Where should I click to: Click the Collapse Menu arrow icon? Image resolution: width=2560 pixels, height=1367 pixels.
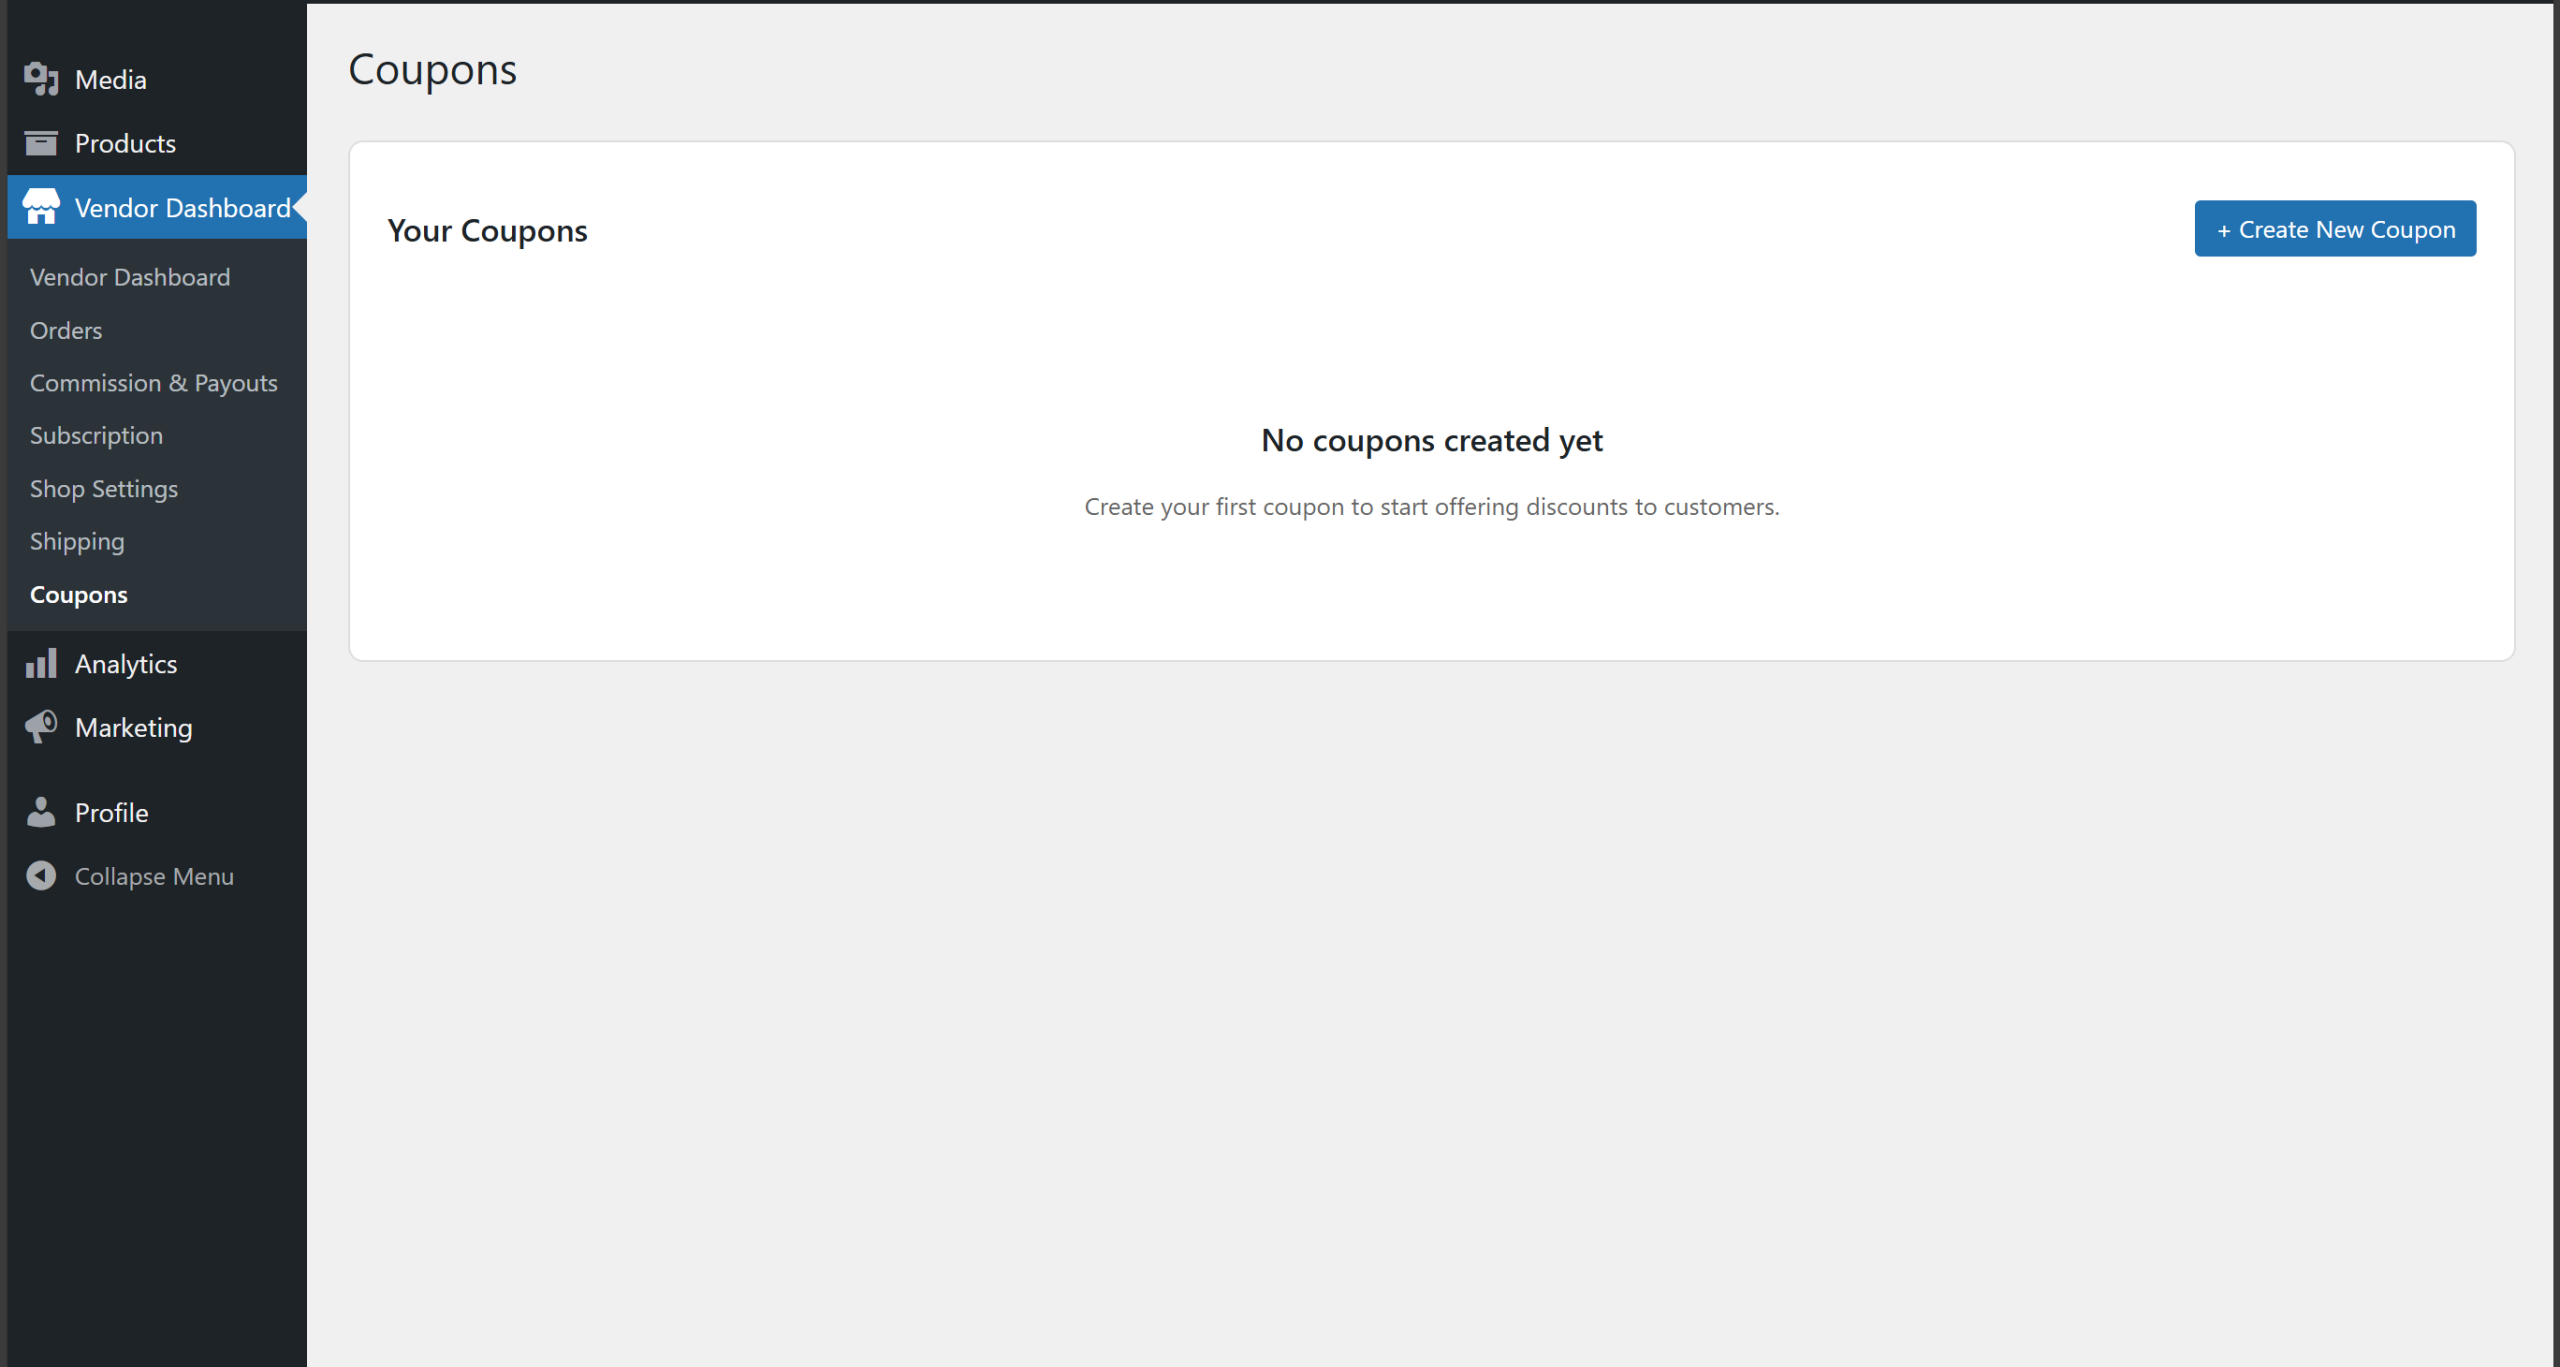pos(41,876)
